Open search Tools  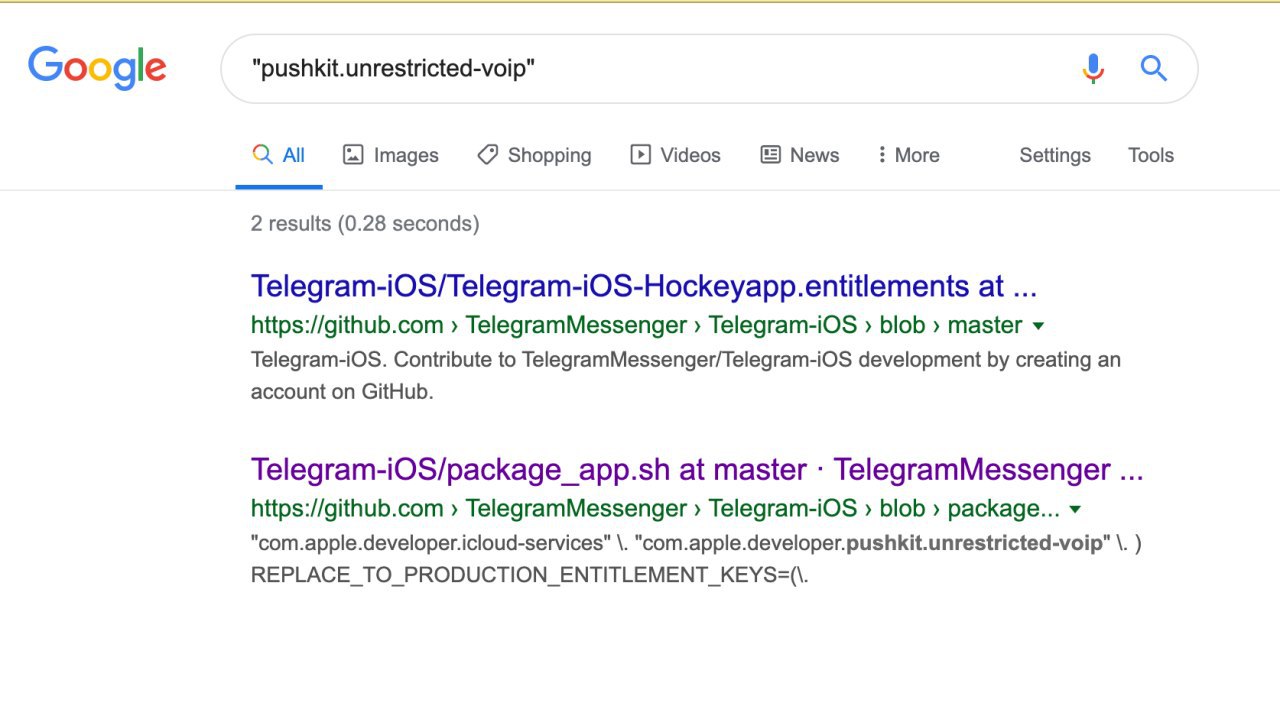pyautogui.click(x=1151, y=155)
